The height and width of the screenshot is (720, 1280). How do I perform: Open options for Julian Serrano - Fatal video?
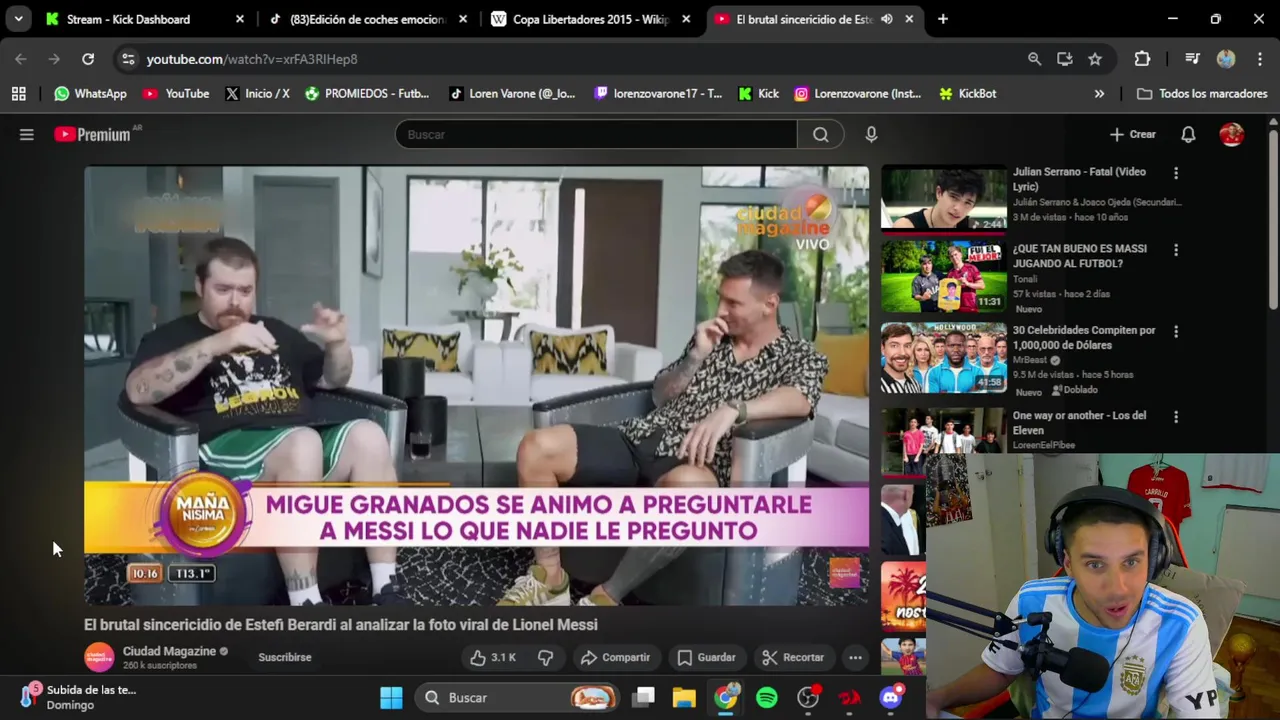1176,173
